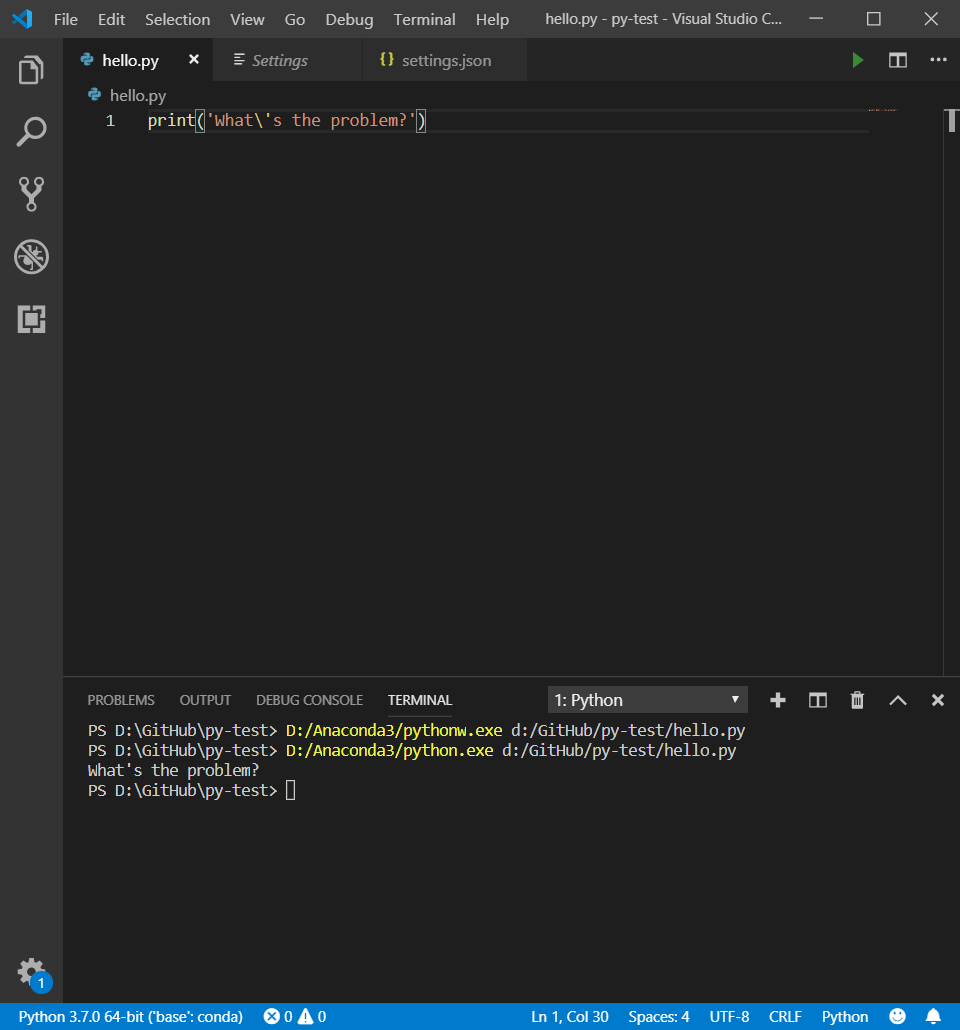960x1030 pixels.
Task: Open the Manage gear menu
Action: [31, 973]
